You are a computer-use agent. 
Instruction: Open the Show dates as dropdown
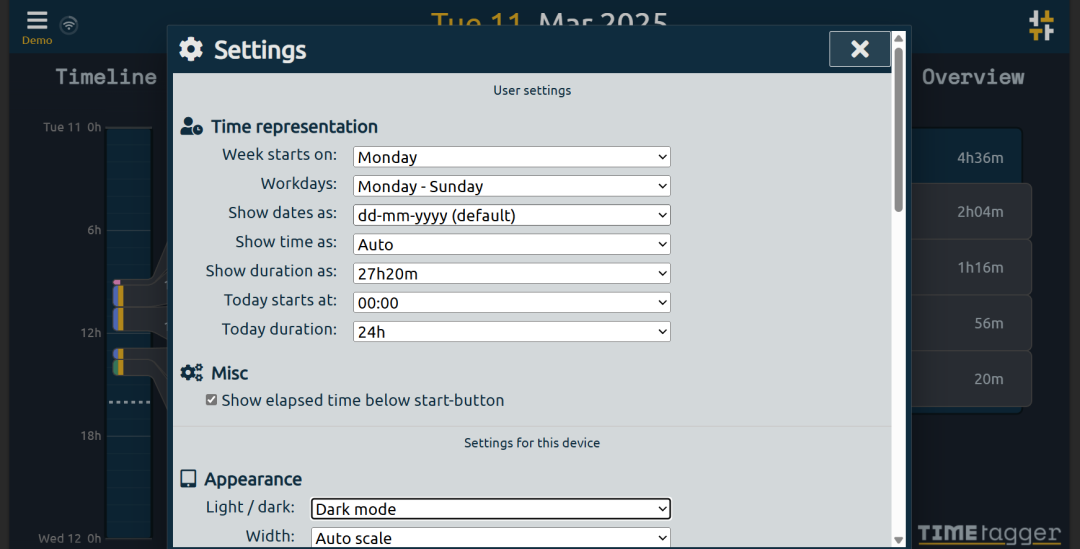click(x=512, y=215)
